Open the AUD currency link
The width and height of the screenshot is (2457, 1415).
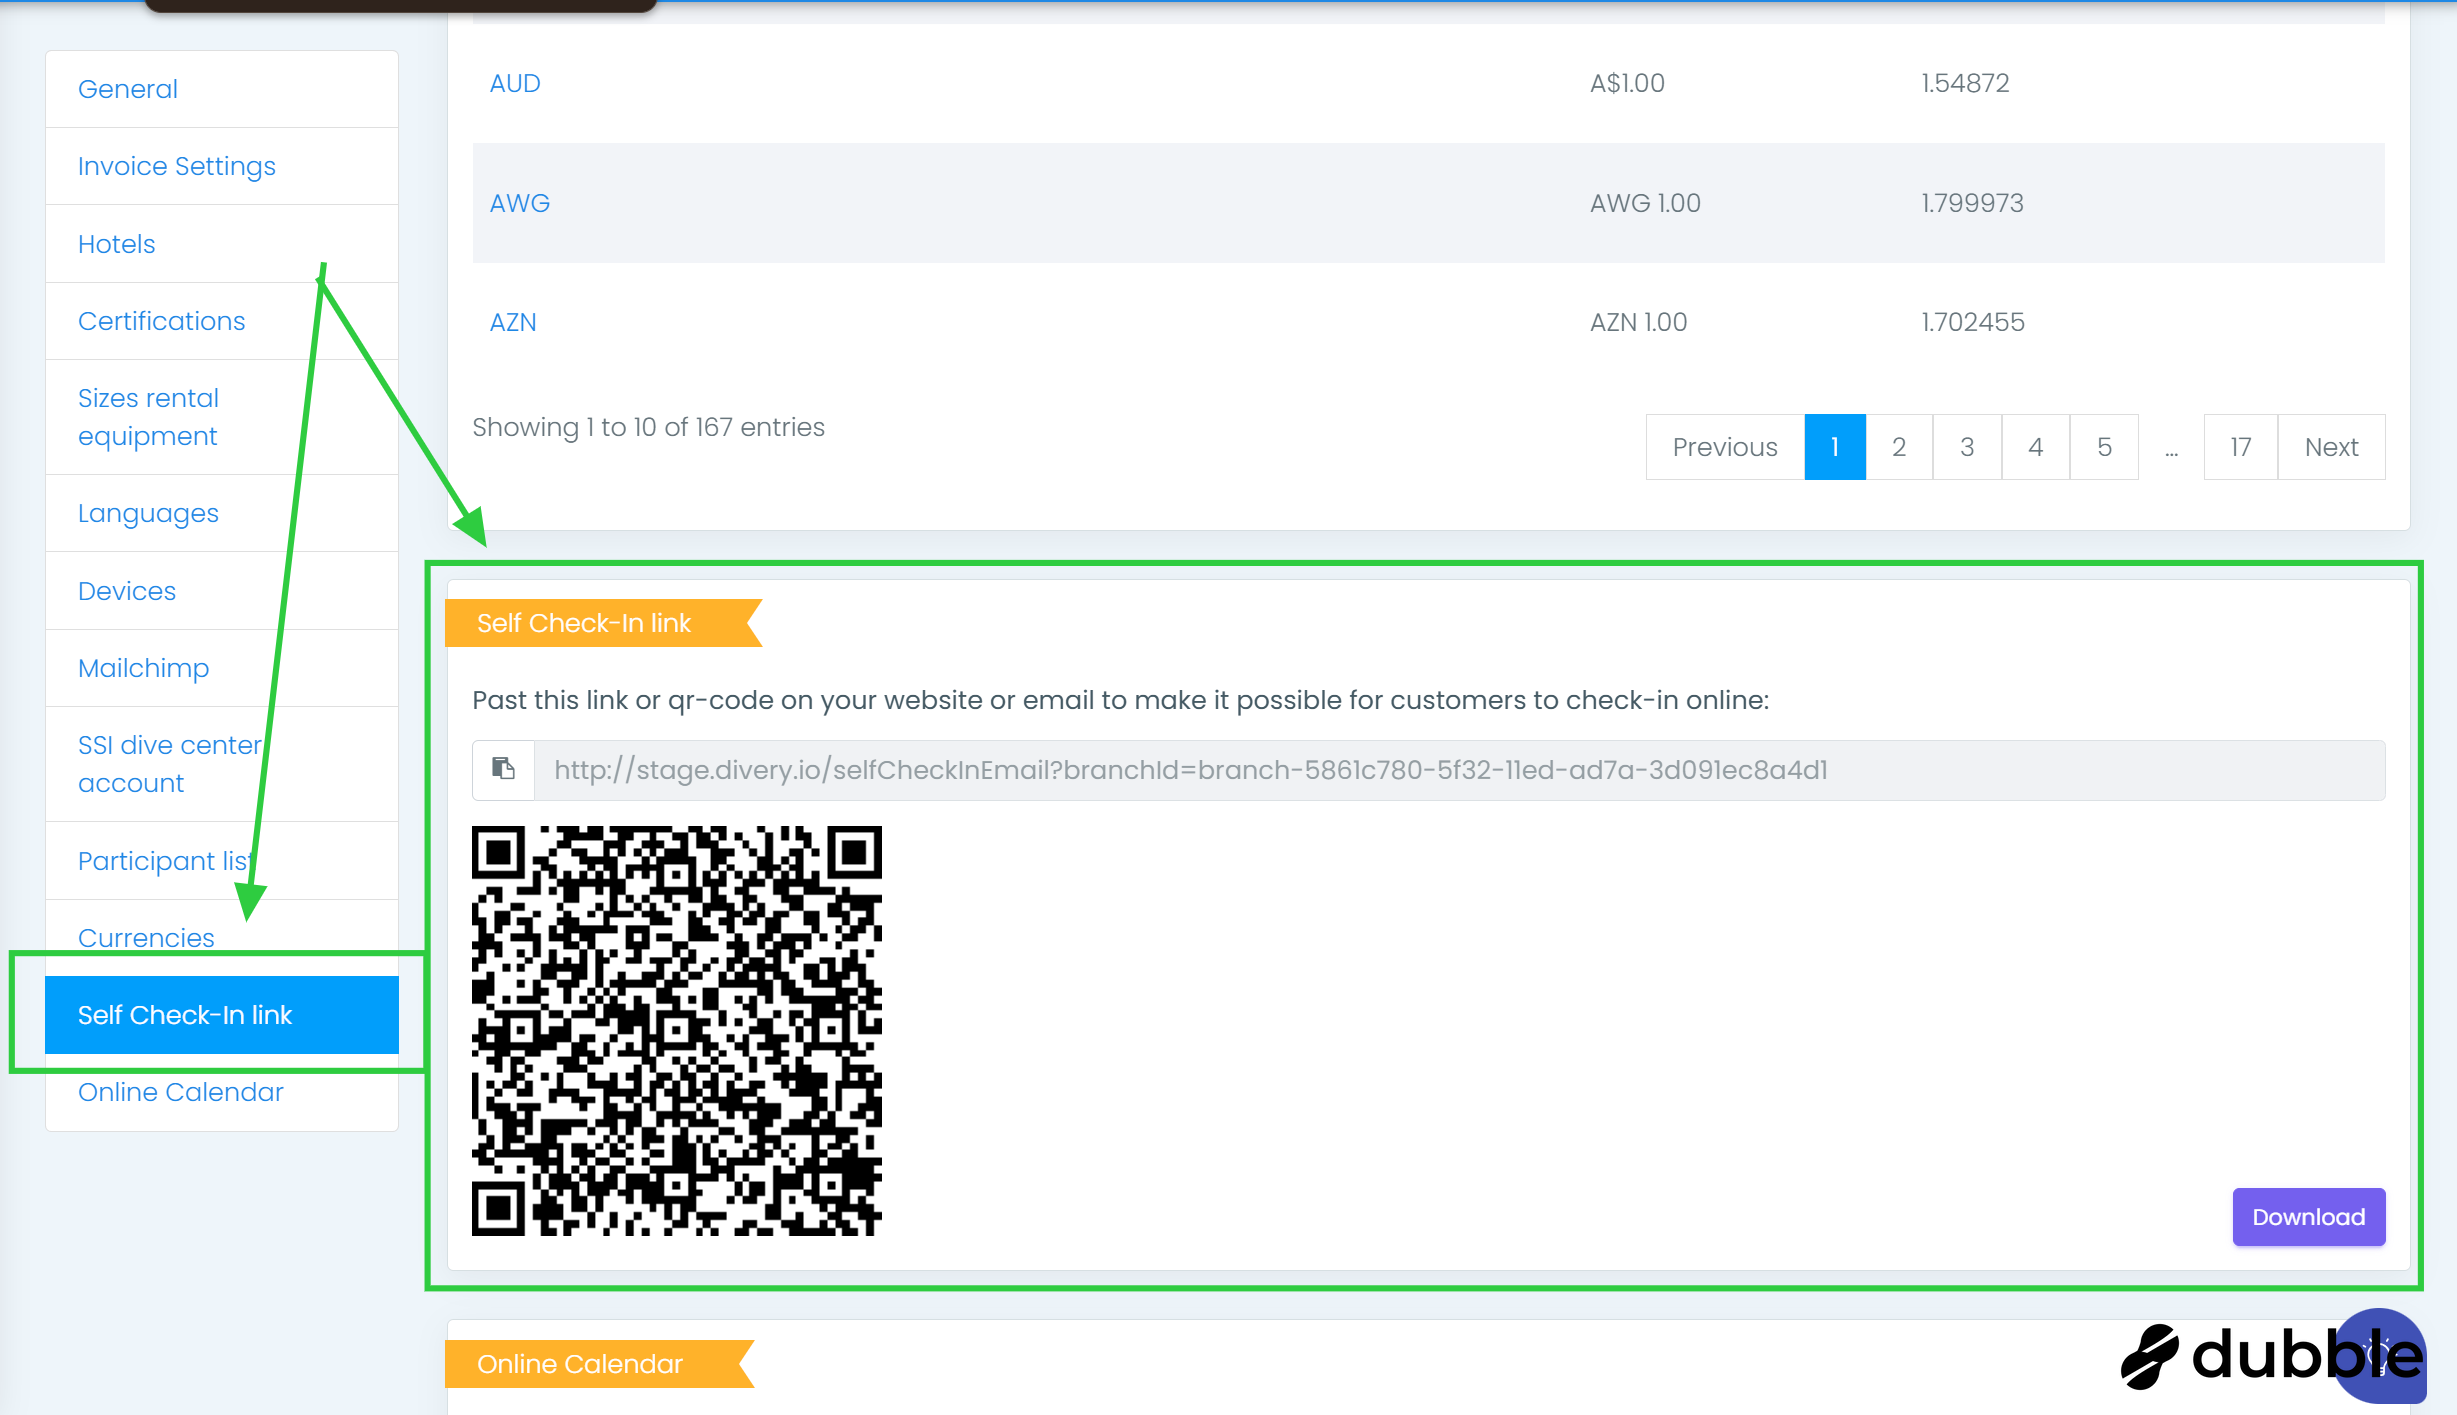(515, 83)
